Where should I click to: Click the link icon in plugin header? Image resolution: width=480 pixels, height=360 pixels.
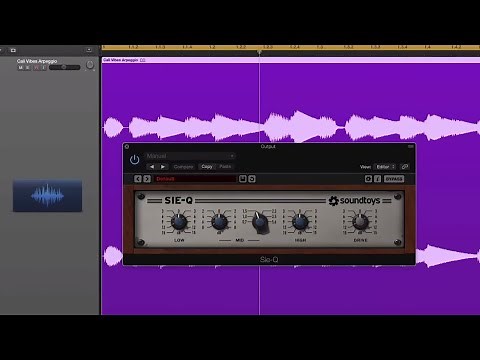pyautogui.click(x=405, y=167)
